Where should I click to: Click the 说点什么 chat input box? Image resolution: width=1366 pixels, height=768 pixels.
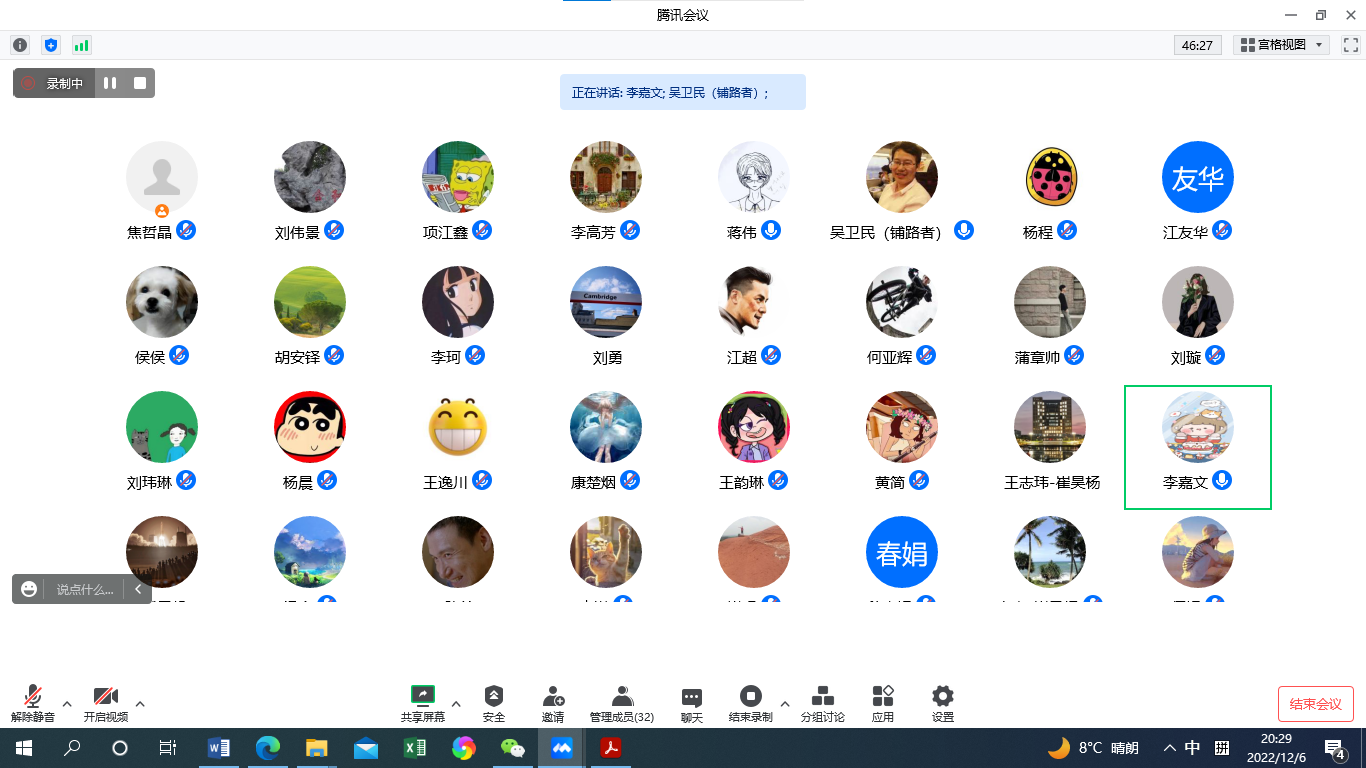(x=84, y=590)
